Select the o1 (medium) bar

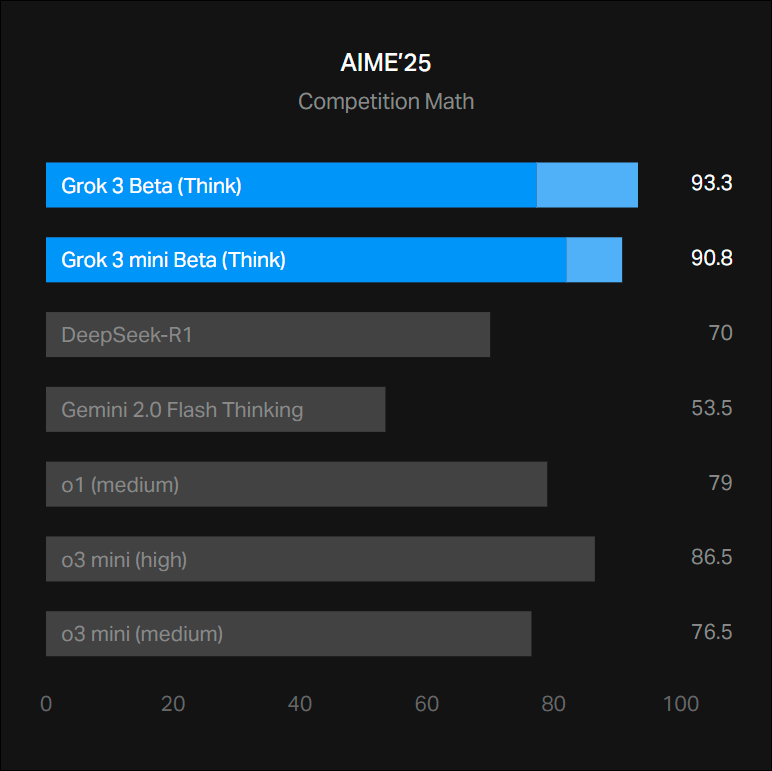click(296, 484)
